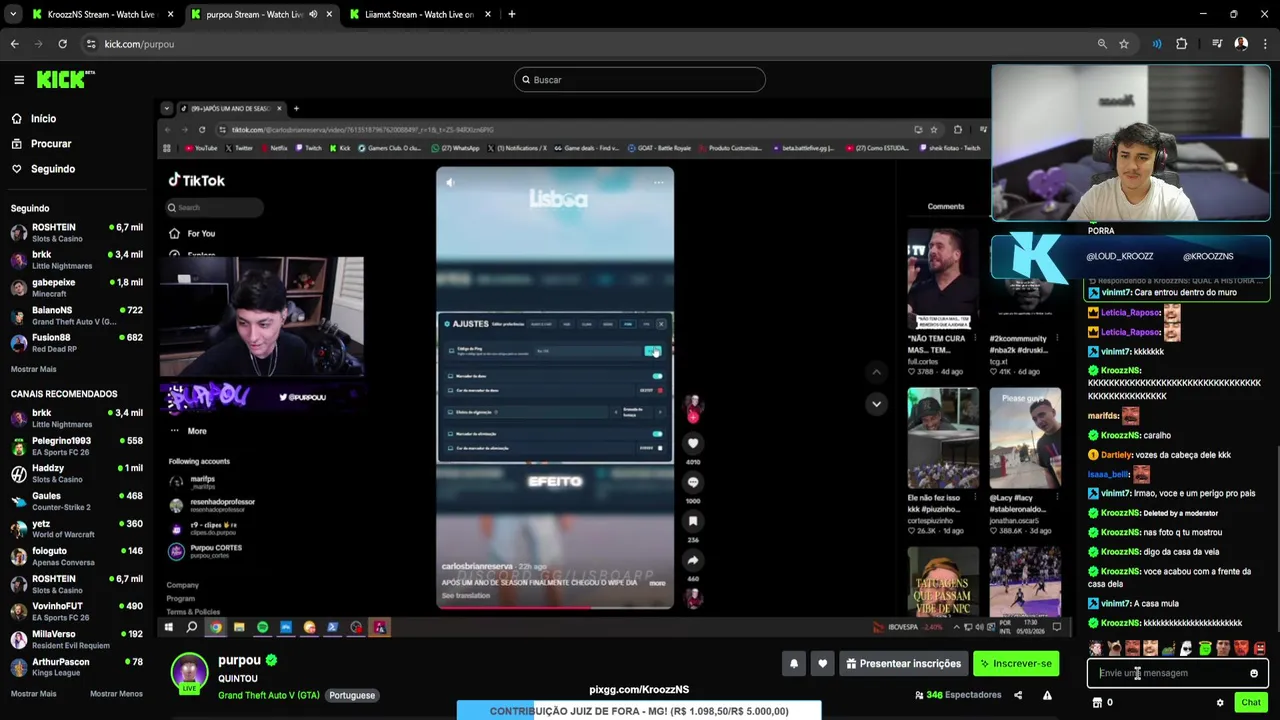Open Haddzy recommended channel
The image size is (1280, 720).
coord(76,474)
